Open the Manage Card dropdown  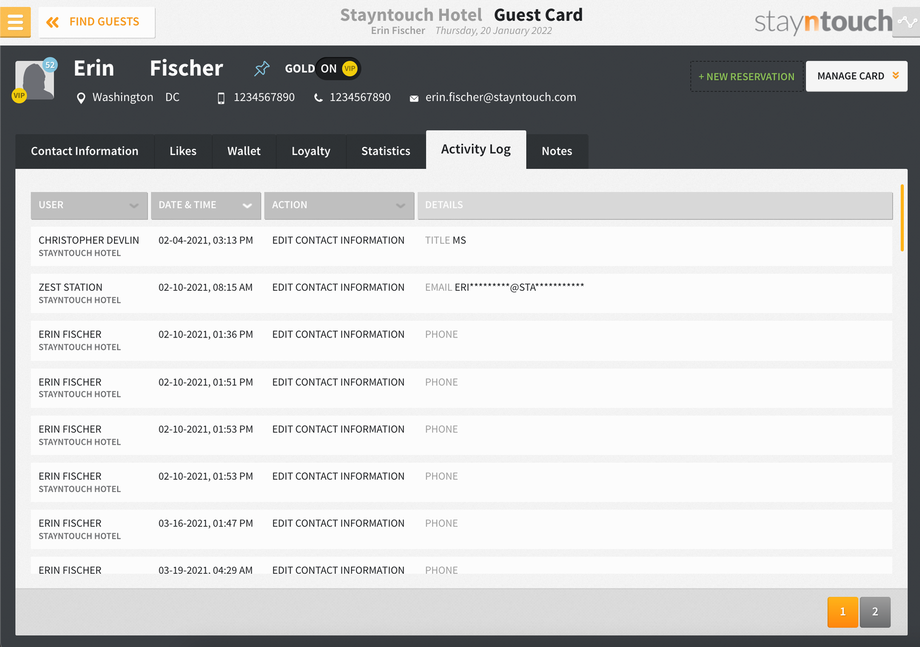857,76
